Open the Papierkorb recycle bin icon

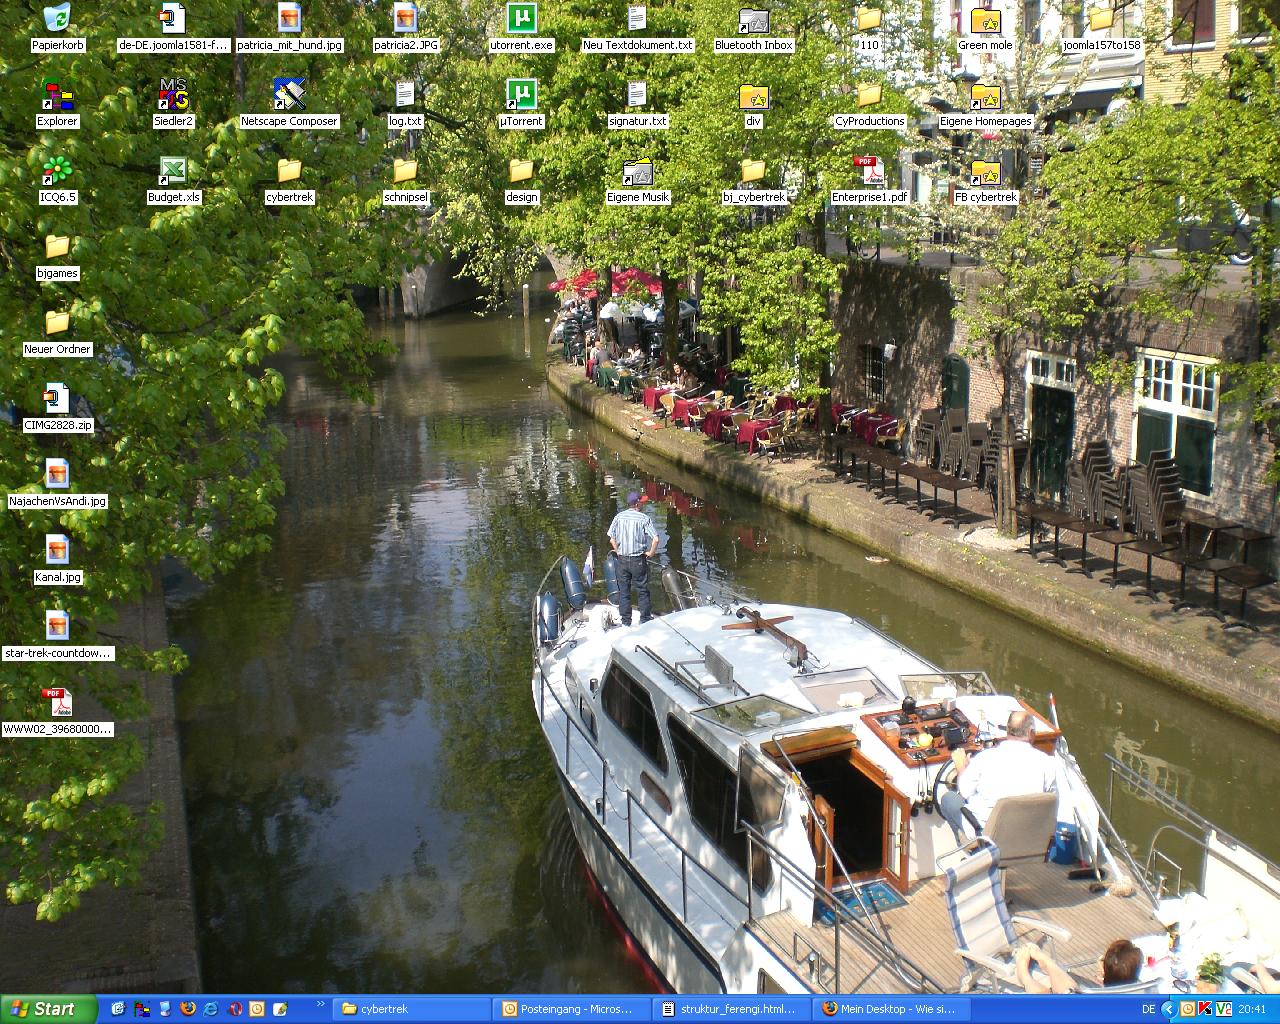click(57, 19)
